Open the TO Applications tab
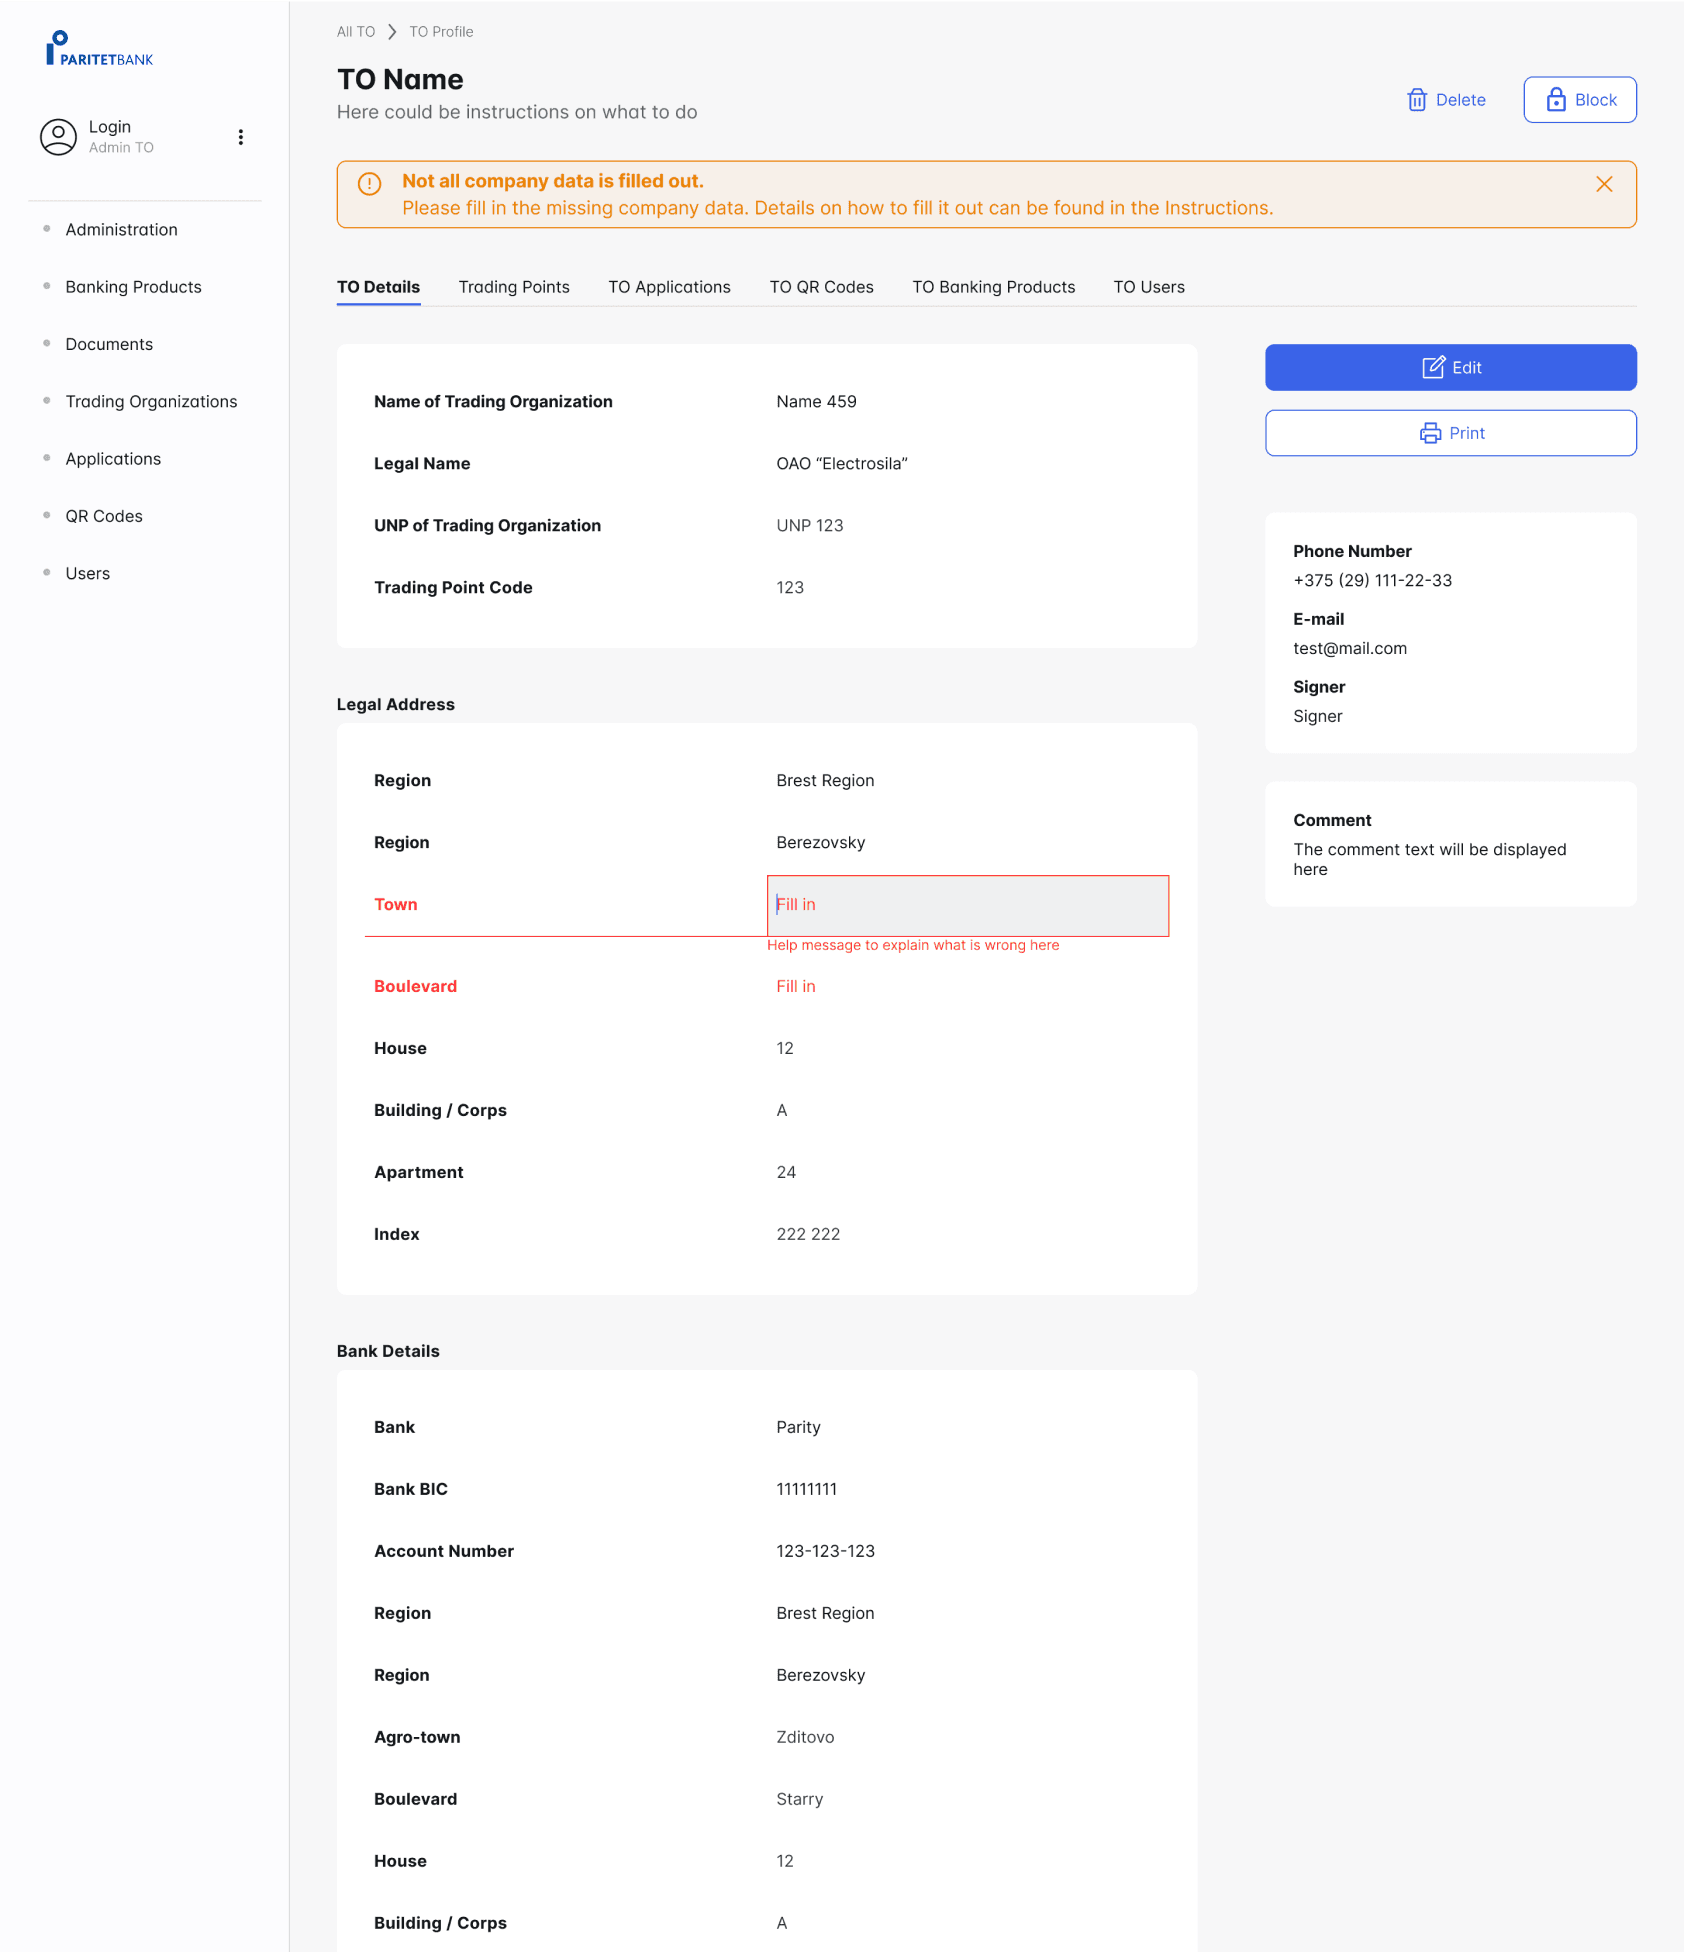The image size is (1684, 1952). 669,287
